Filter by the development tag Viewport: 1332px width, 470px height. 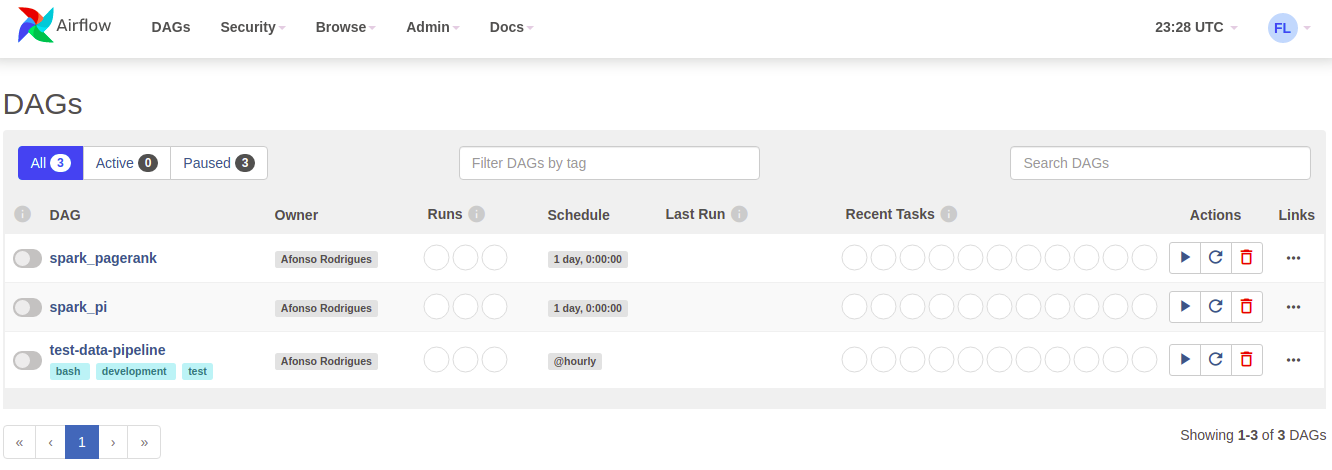[x=136, y=371]
